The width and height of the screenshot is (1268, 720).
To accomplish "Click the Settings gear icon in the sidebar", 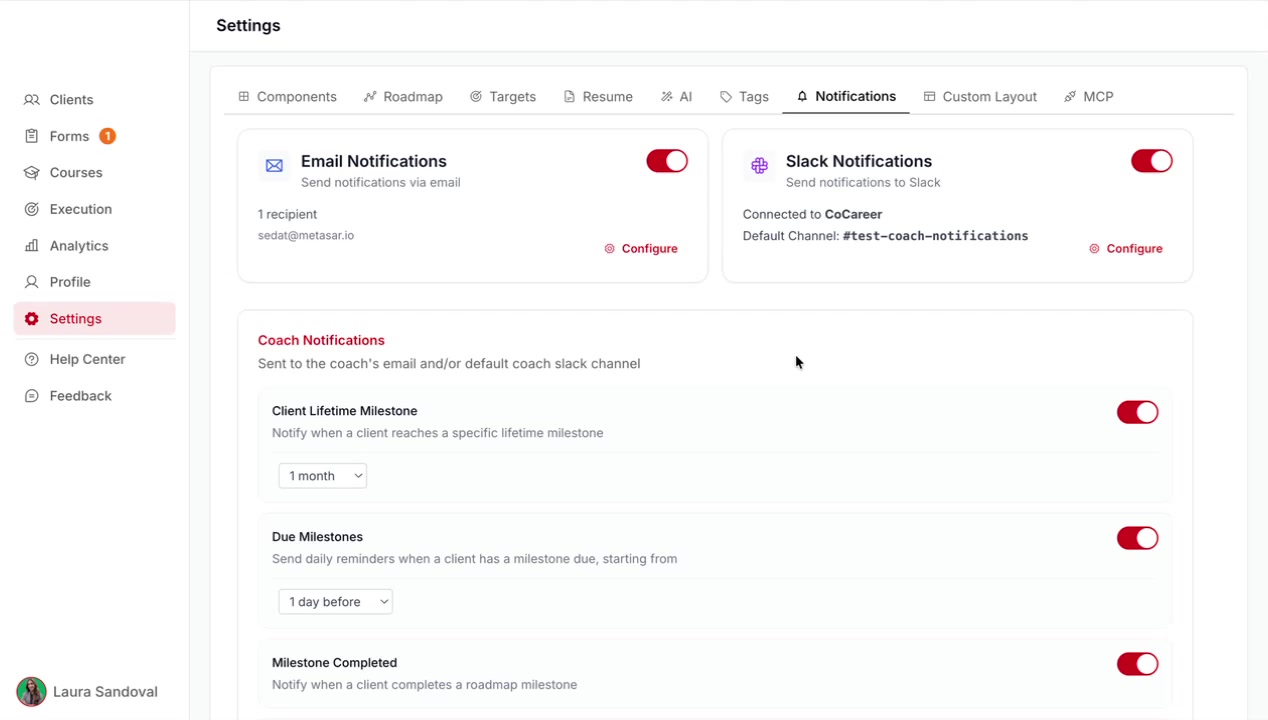I will (32, 319).
